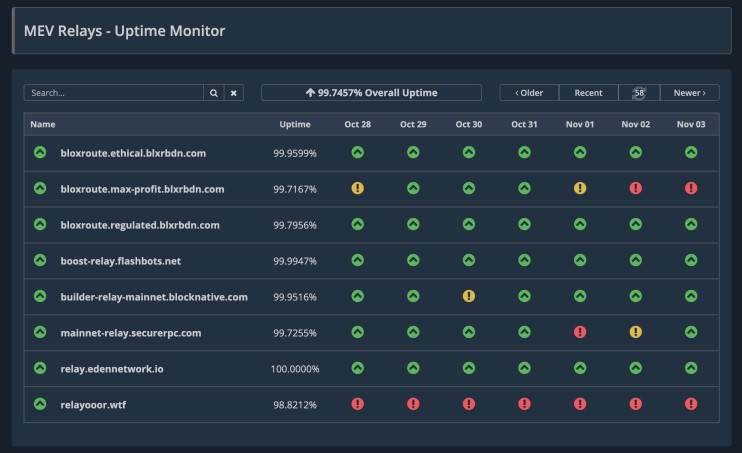Open the bloxroute.regulated.blxrbdn.com relay link
The height and width of the screenshot is (453, 742).
tap(139, 225)
